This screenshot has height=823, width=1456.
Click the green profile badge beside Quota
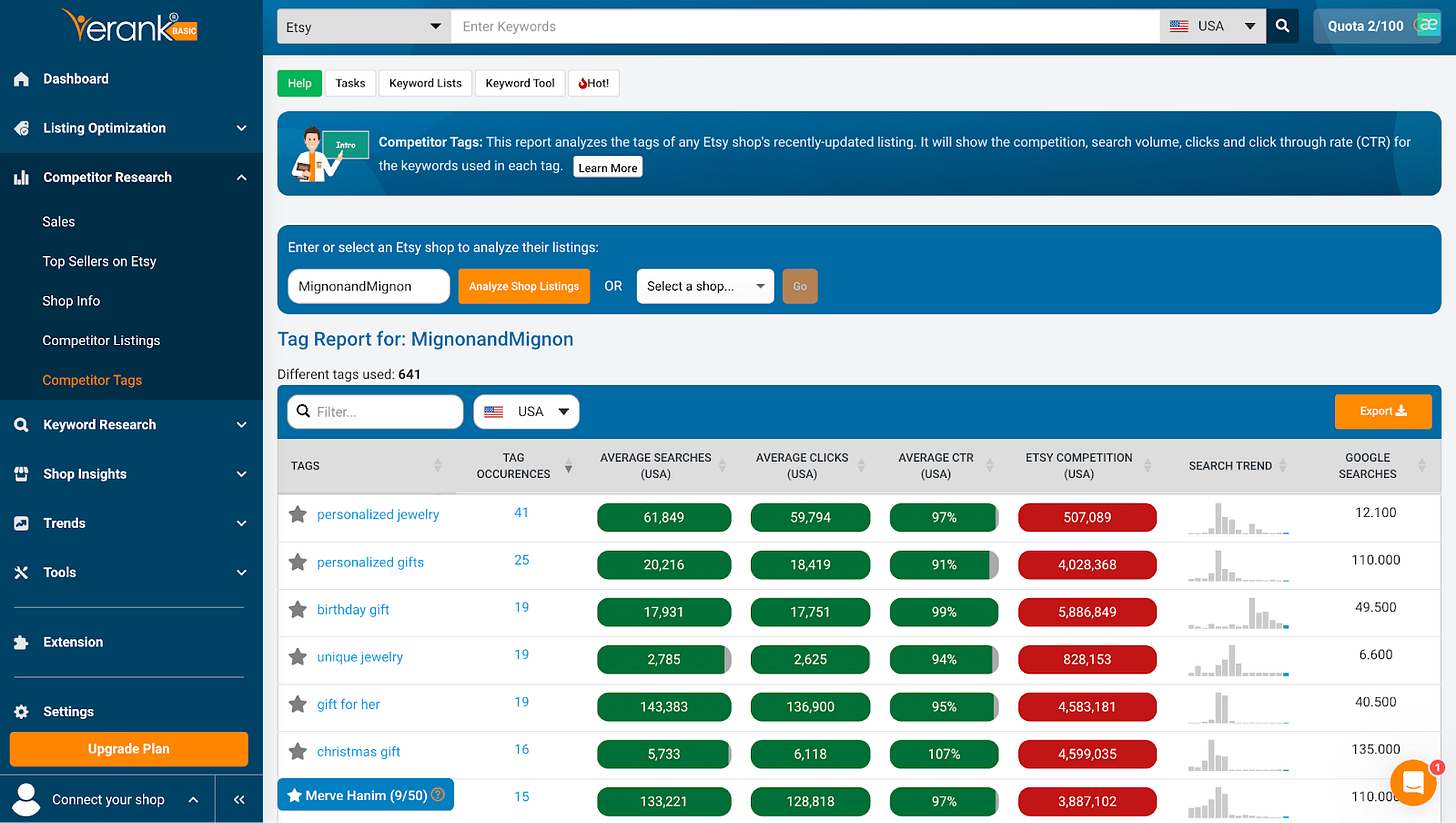[1427, 26]
